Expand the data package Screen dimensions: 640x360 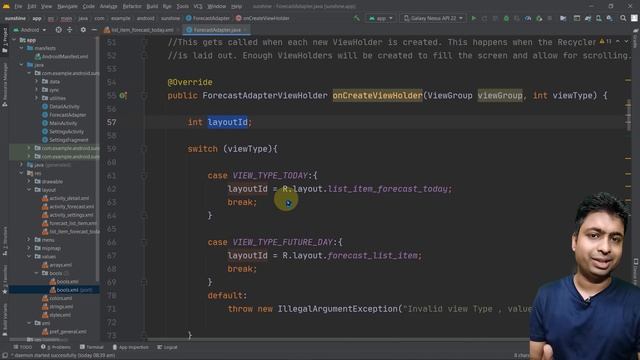click(x=36, y=81)
